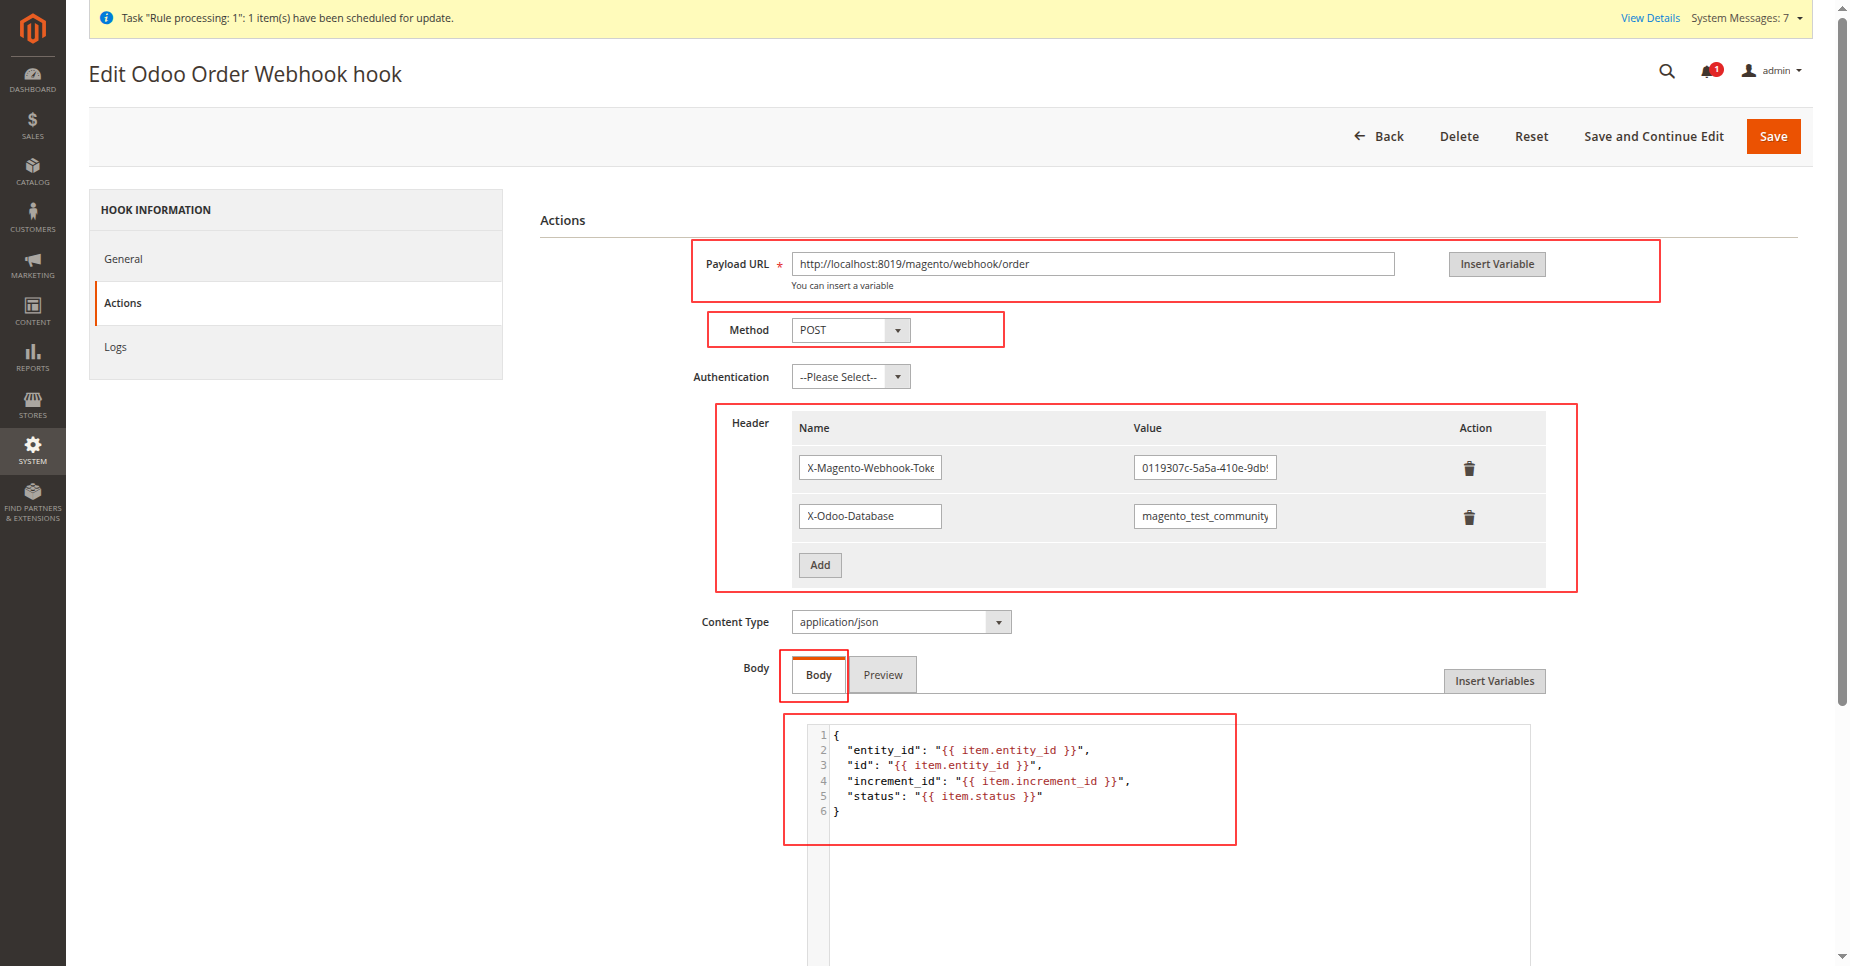Open the Sales sidebar menu
1850x966 pixels.
coord(33,126)
